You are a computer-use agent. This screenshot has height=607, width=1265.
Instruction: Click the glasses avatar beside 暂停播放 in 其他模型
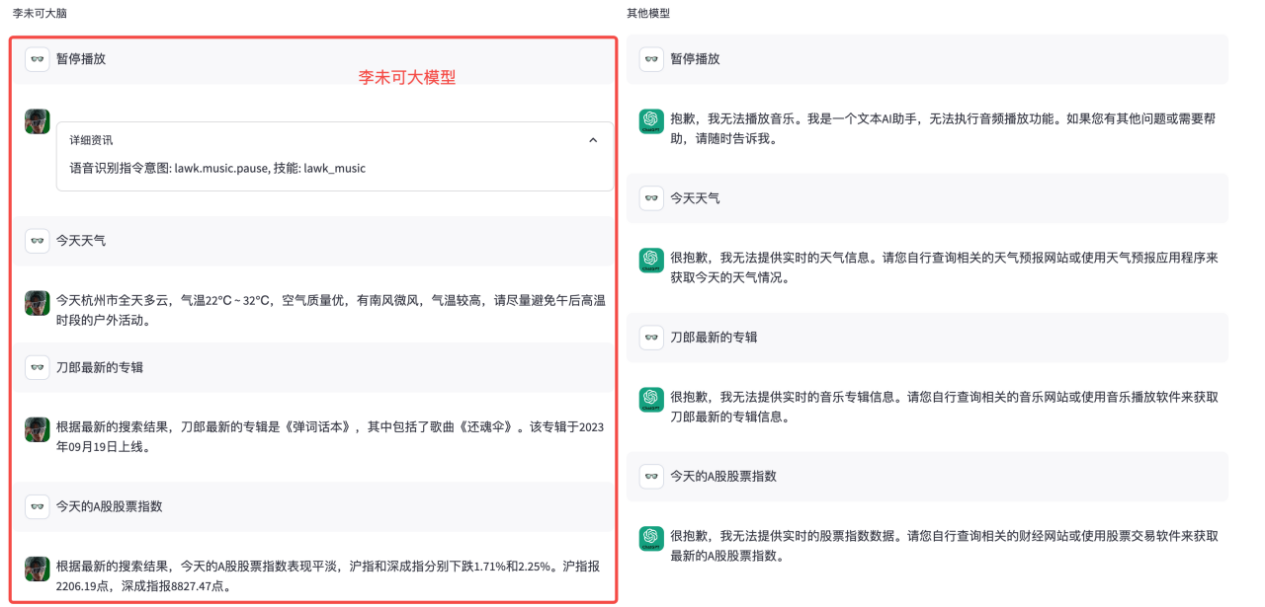click(651, 59)
